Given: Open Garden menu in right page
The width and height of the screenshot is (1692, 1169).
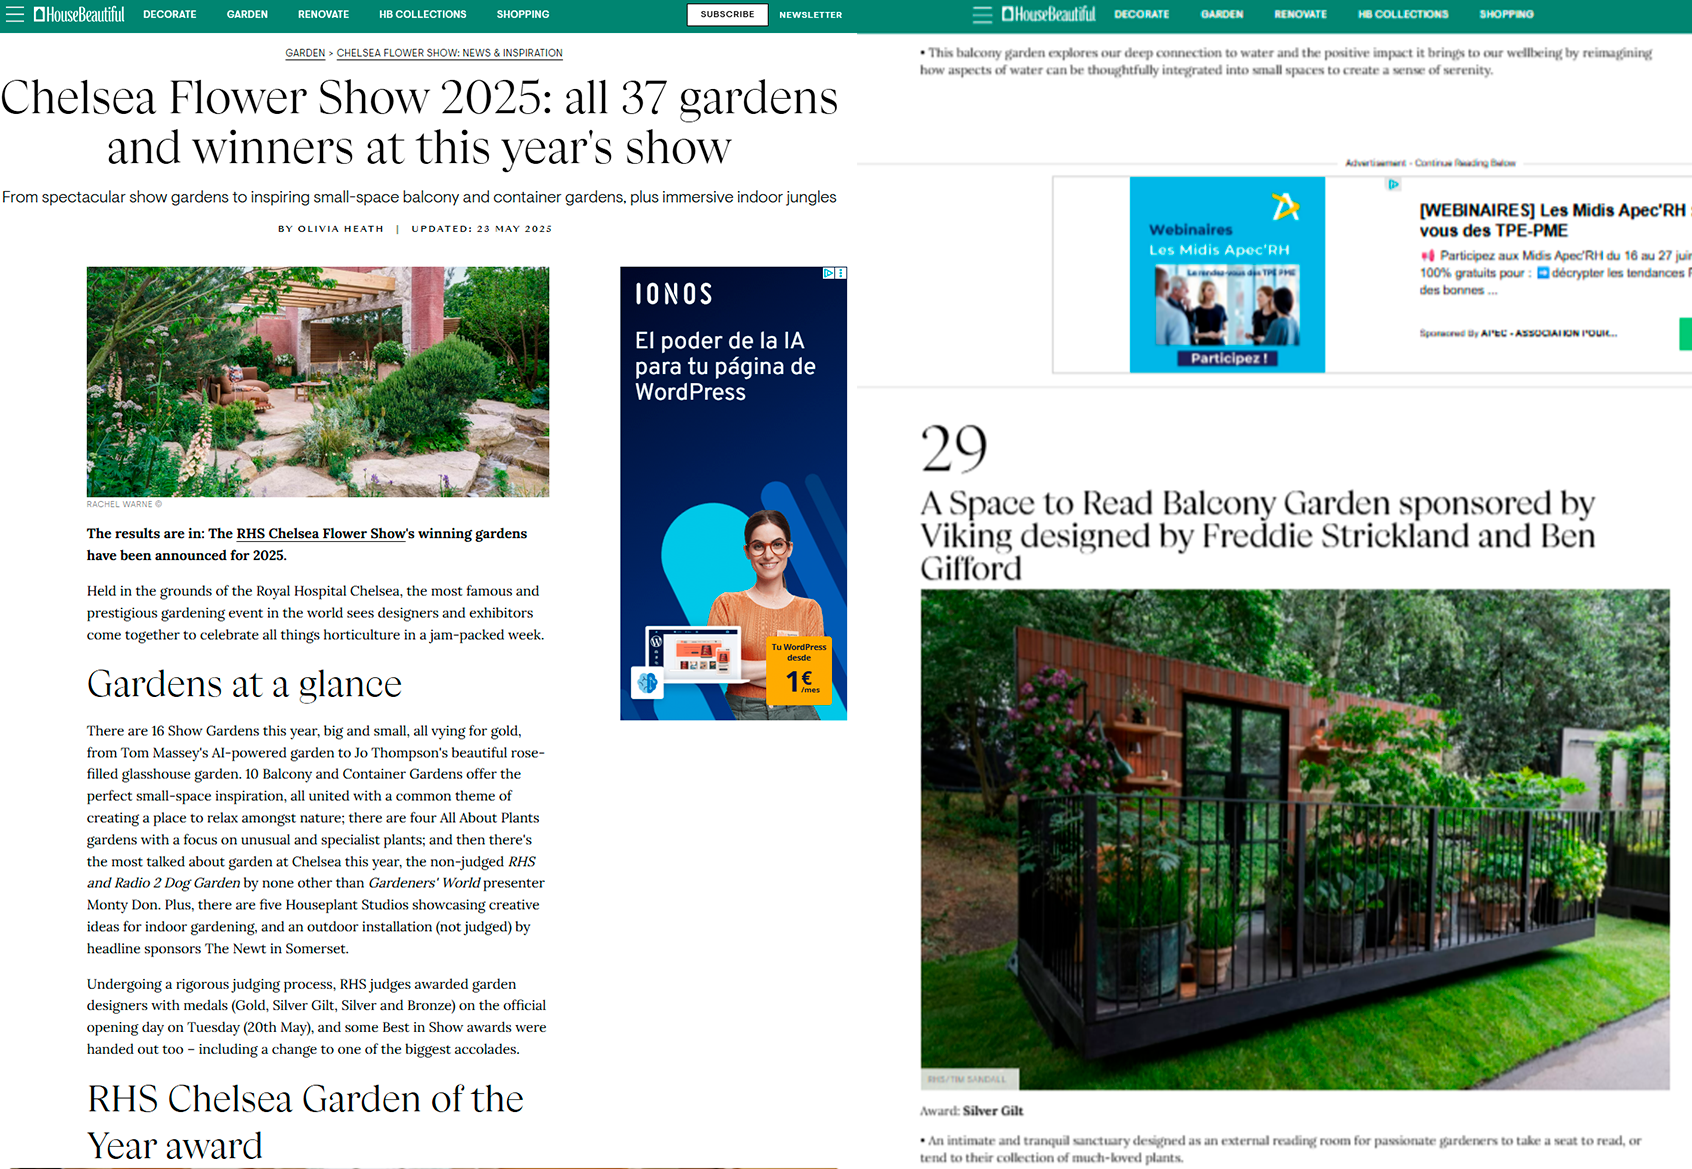Looking at the screenshot, I should pos(1222,14).
